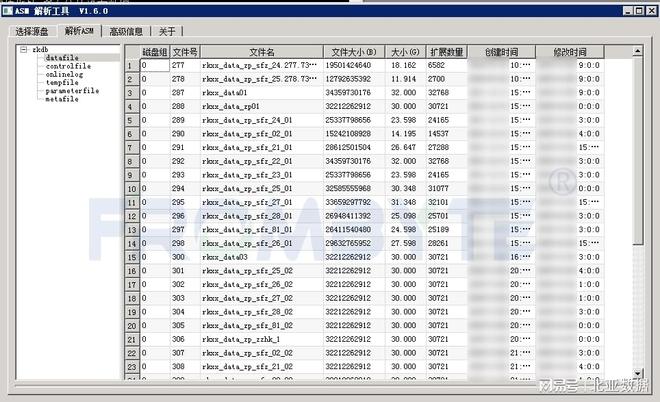Click file size 19501424640 cell

(354, 66)
